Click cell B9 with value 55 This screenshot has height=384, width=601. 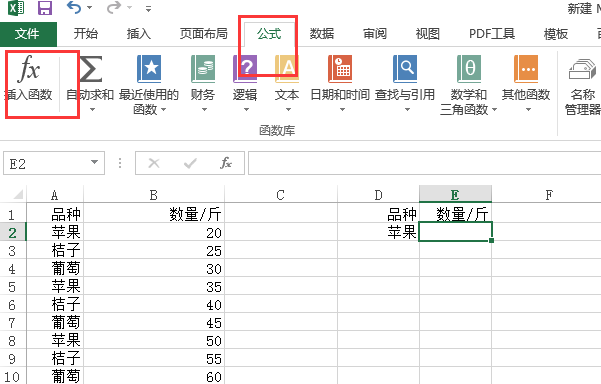coord(154,358)
